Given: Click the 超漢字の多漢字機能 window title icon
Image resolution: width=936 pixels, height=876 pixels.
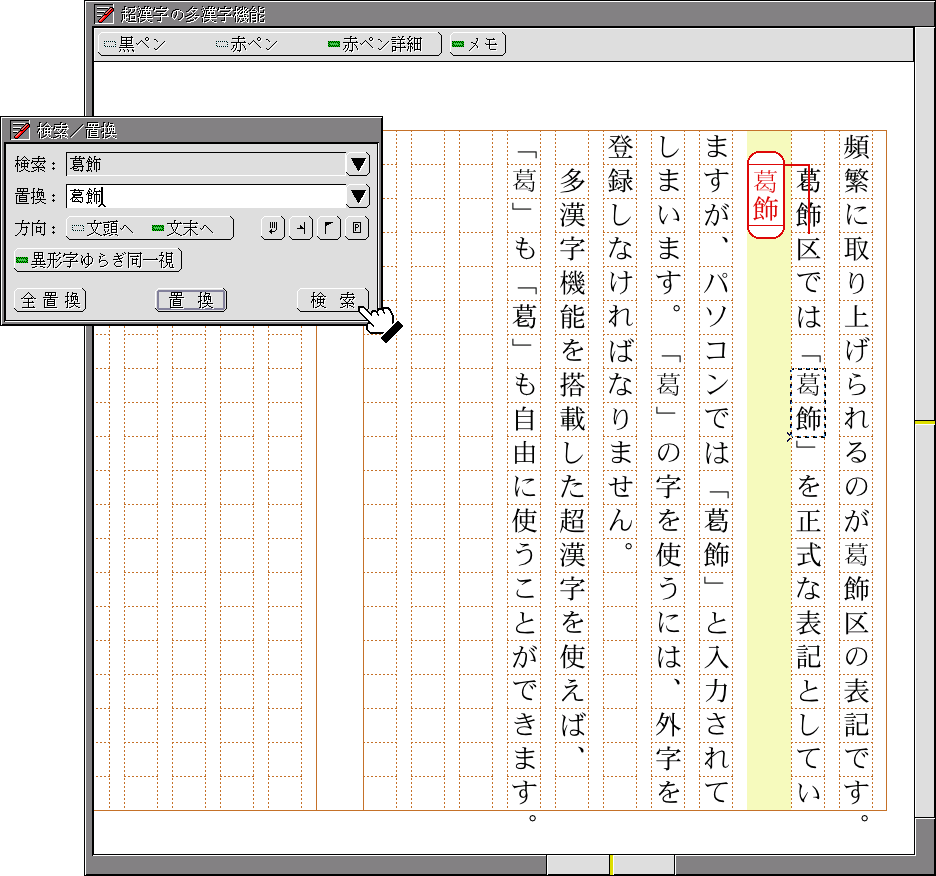Looking at the screenshot, I should (104, 14).
